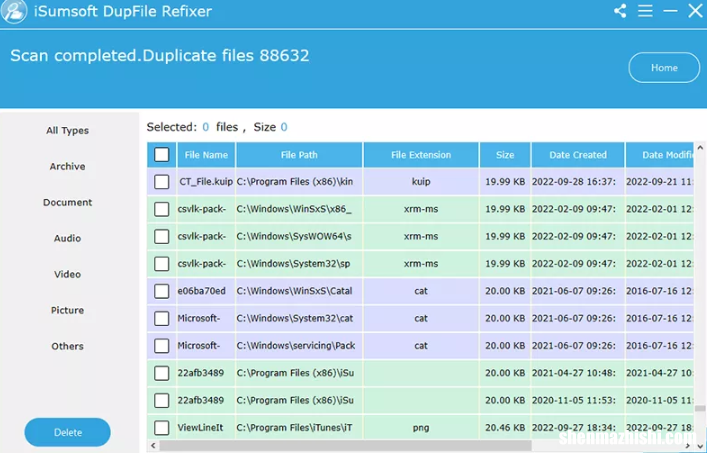This screenshot has width=707, height=453.
Task: Check the 22afb3489 2021-04-27 row checkbox
Action: click(x=161, y=373)
